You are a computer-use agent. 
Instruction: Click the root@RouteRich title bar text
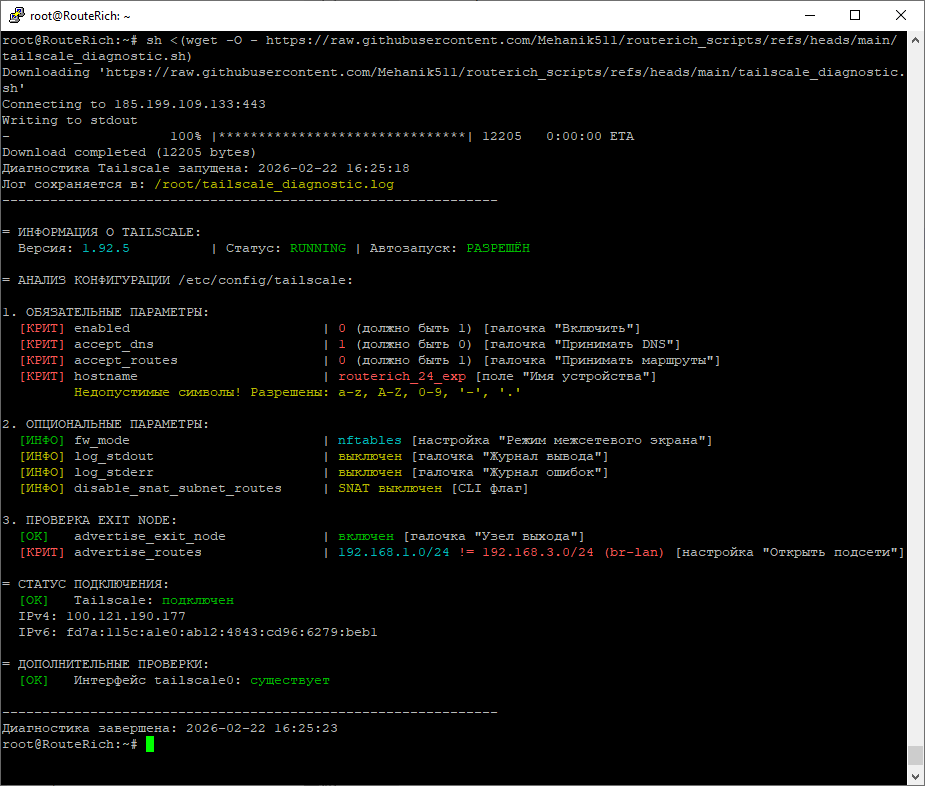pos(78,16)
